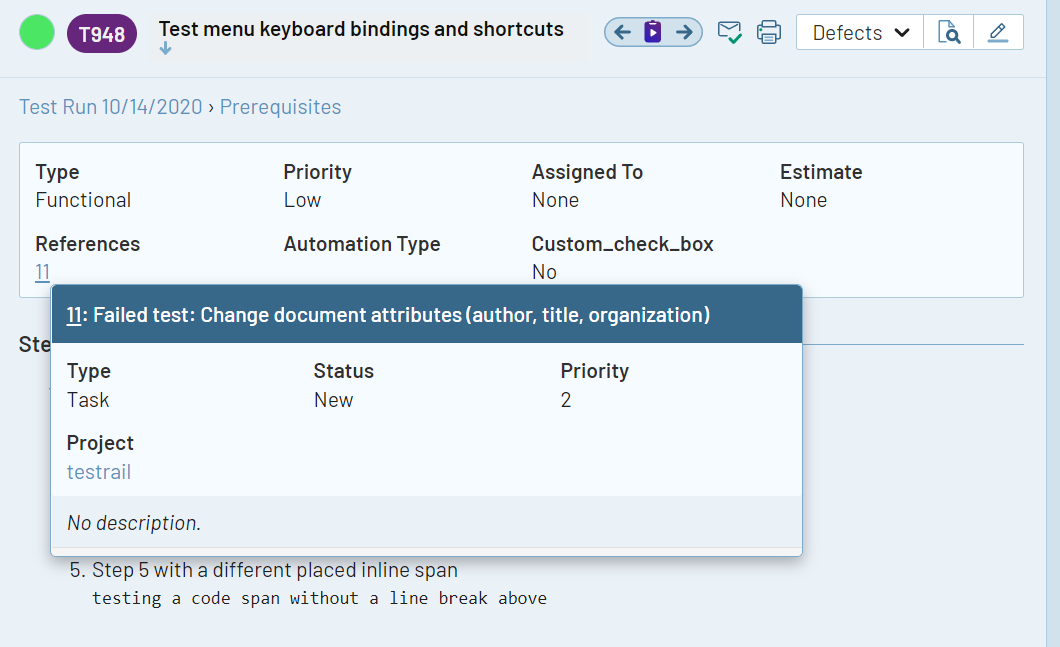Click the Step 5 inline span text
The image size is (1060, 647).
[274, 571]
